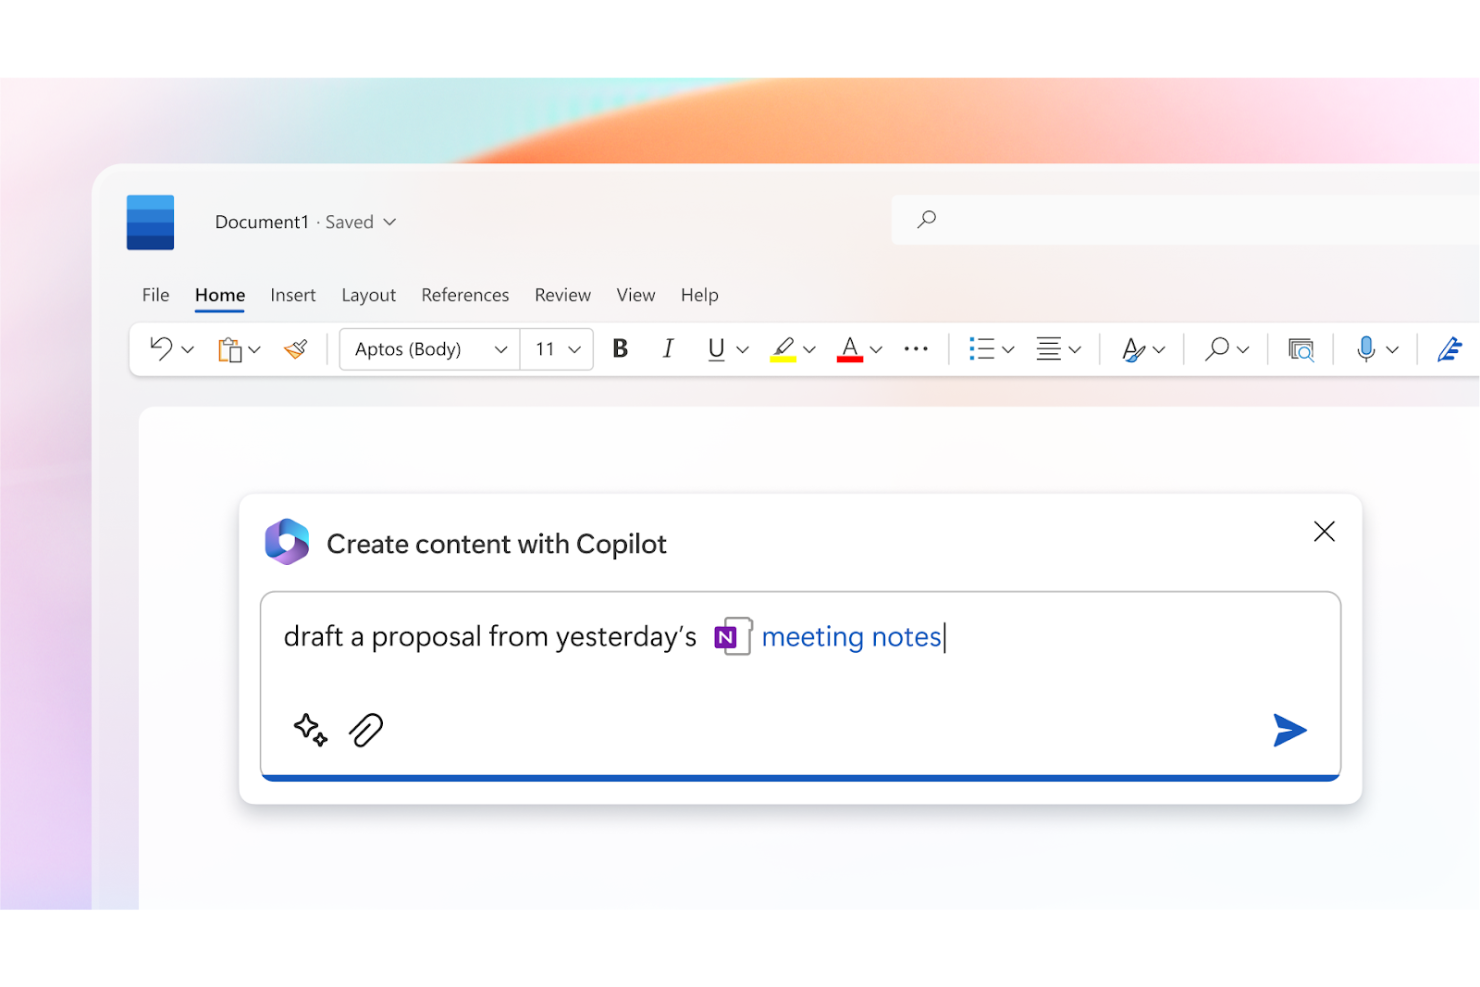Start Dictate with microphone icon
Viewport: 1480px width, 987px height.
[1366, 349]
